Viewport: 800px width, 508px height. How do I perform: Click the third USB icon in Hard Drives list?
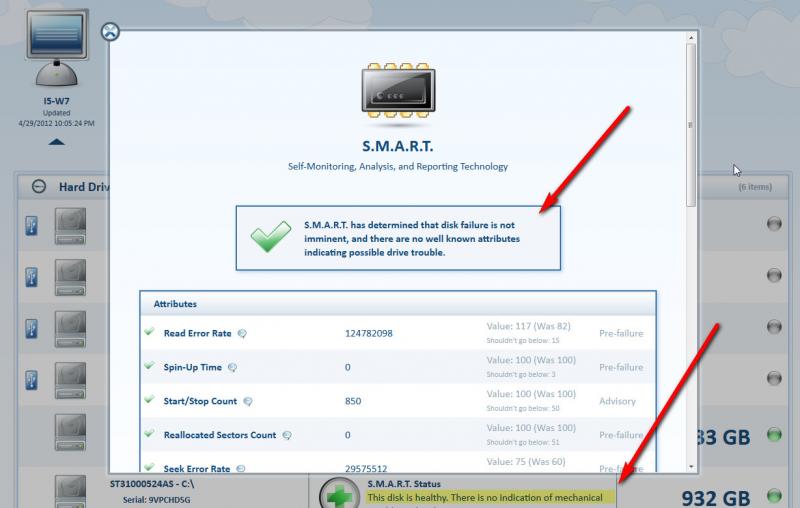[x=32, y=328]
